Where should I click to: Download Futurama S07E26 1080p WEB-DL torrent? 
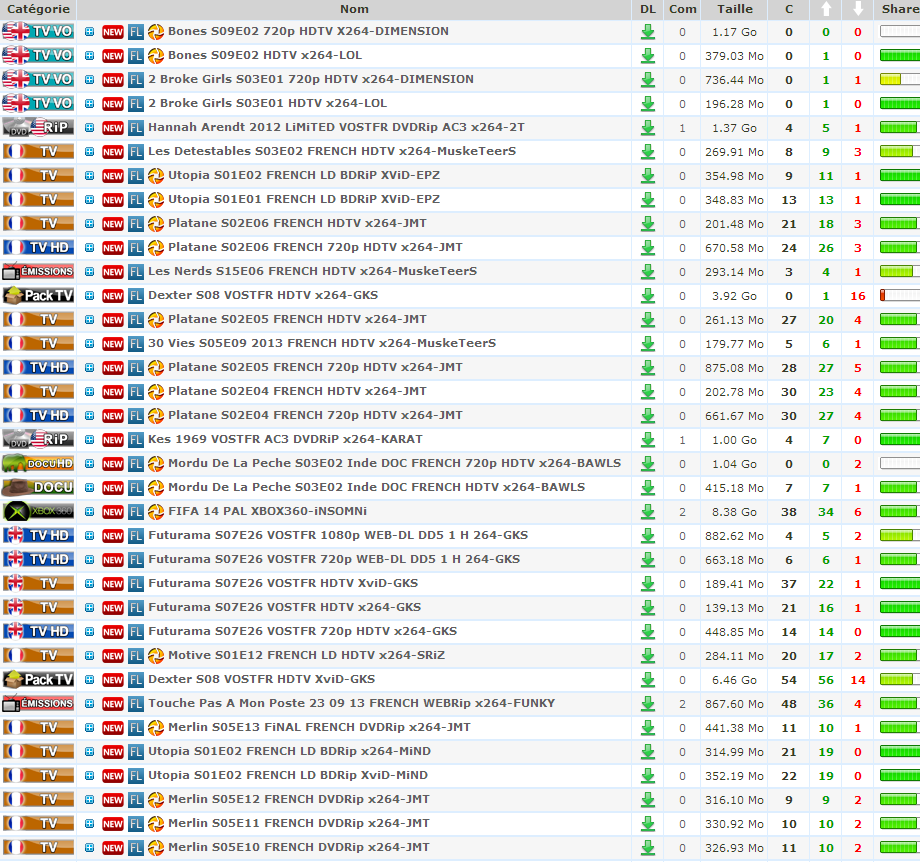coord(648,536)
